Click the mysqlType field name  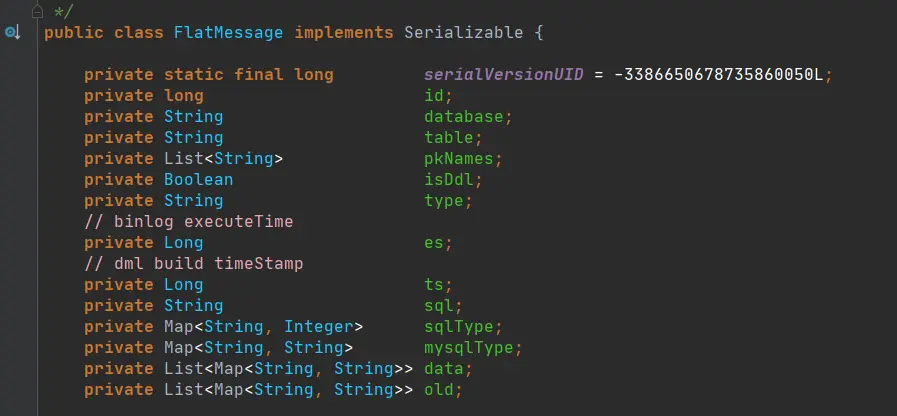tap(469, 348)
